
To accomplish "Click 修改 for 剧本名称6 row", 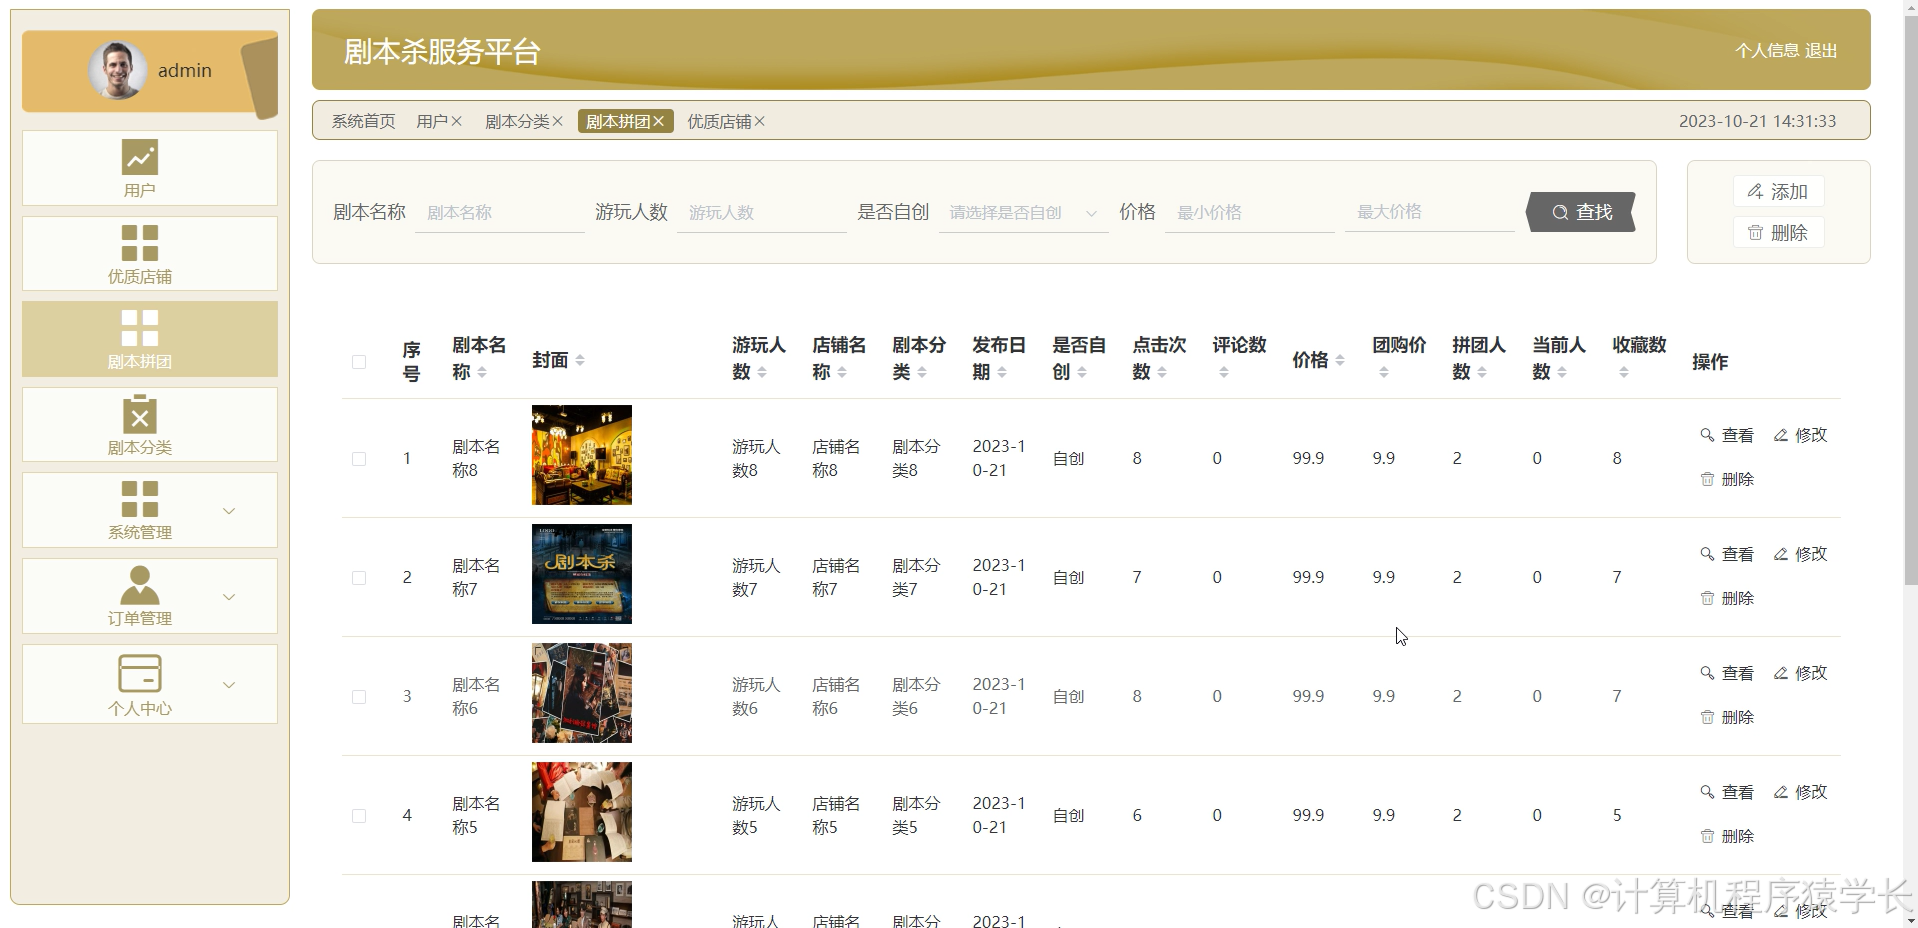I will pos(1800,673).
